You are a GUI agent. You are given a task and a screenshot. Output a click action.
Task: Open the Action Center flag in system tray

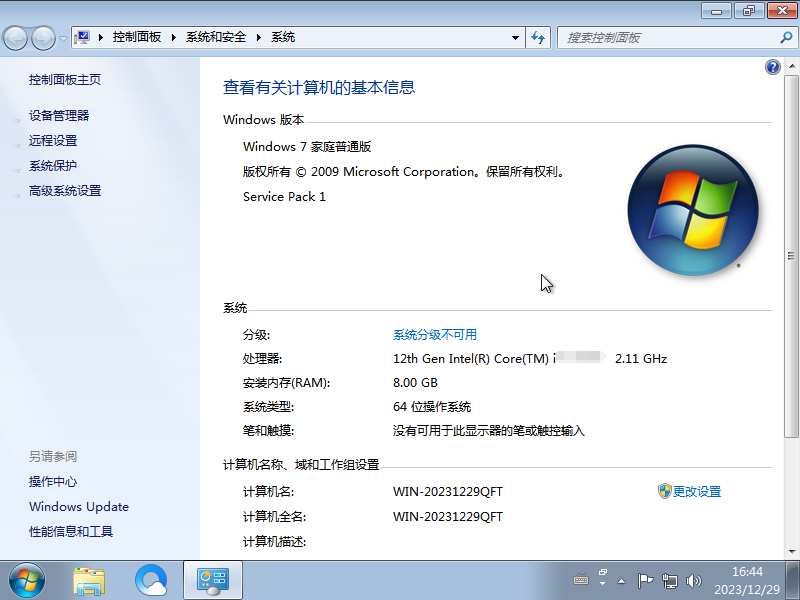tap(645, 580)
